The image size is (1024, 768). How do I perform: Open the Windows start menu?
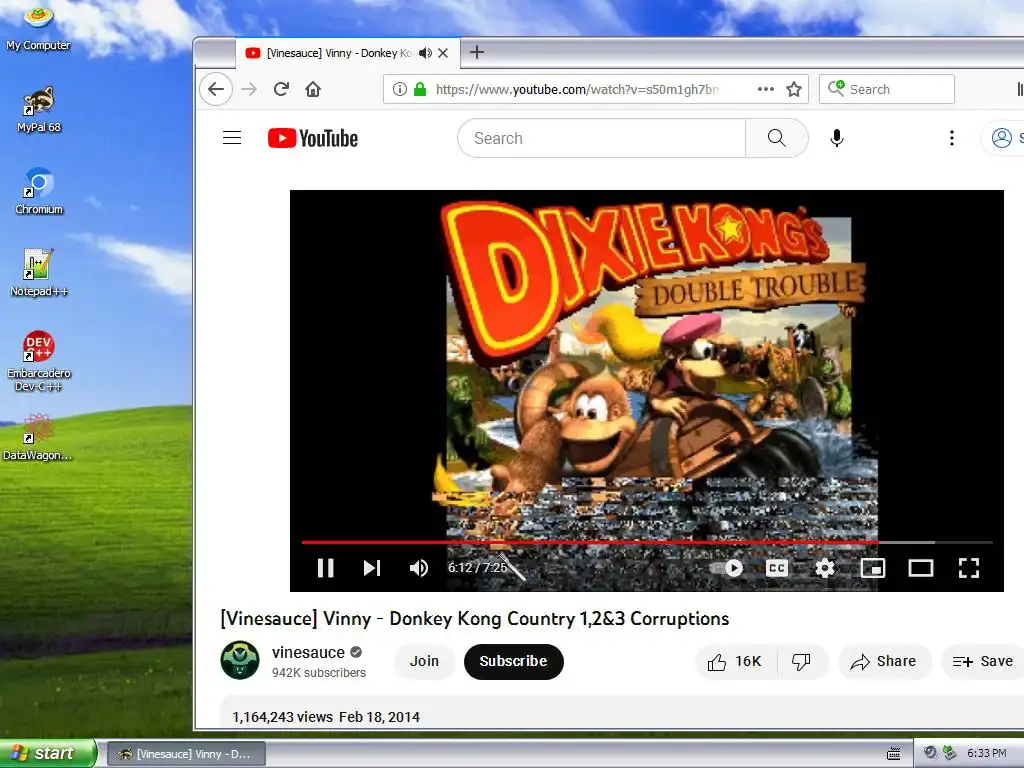(48, 753)
